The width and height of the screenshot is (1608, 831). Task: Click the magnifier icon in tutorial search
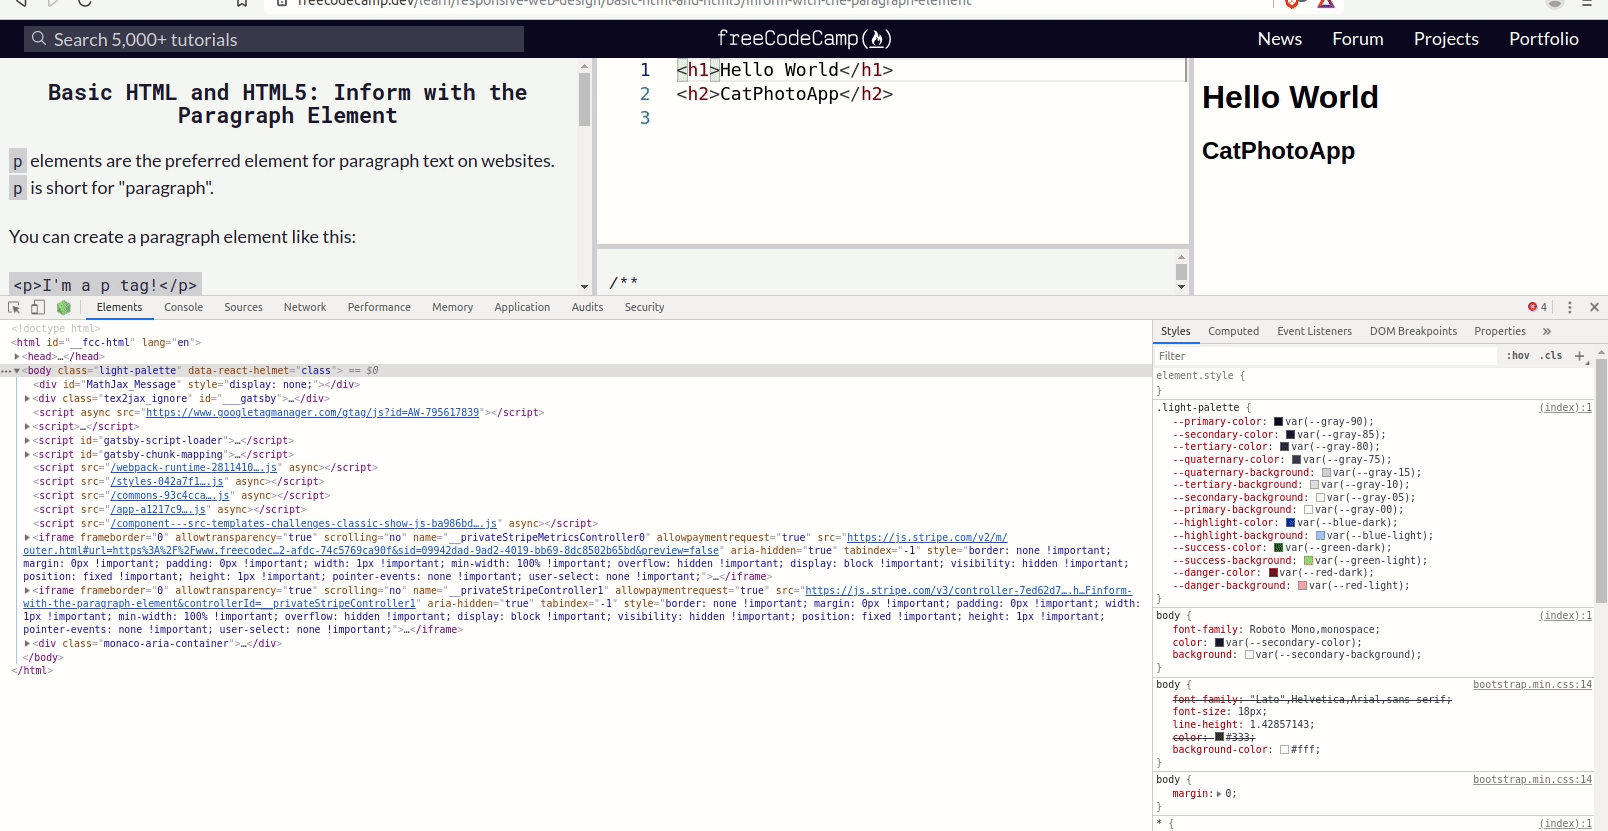coord(39,38)
